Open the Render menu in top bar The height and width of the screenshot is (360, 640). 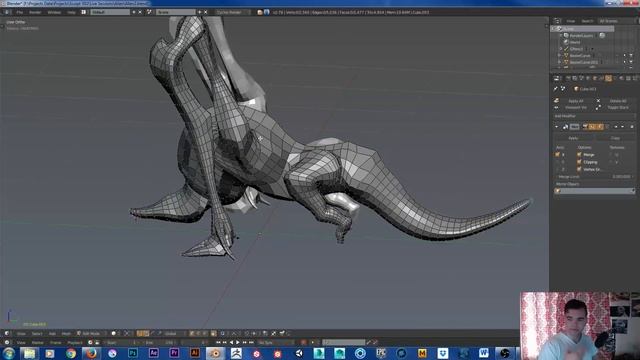tap(35, 12)
